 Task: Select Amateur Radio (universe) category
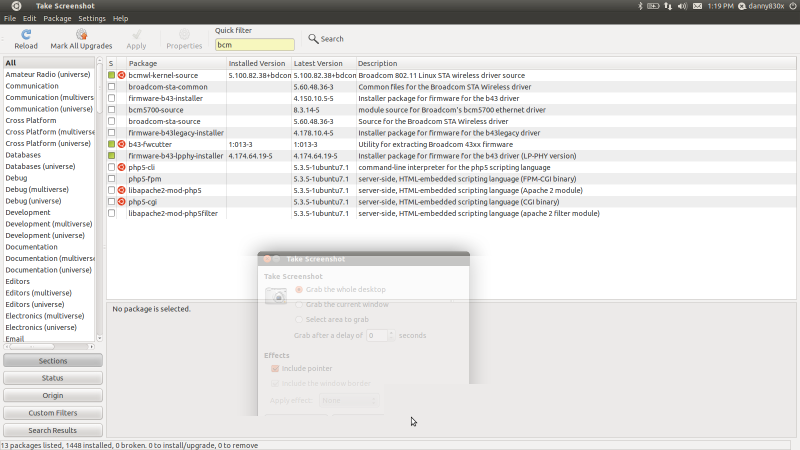(49, 74)
